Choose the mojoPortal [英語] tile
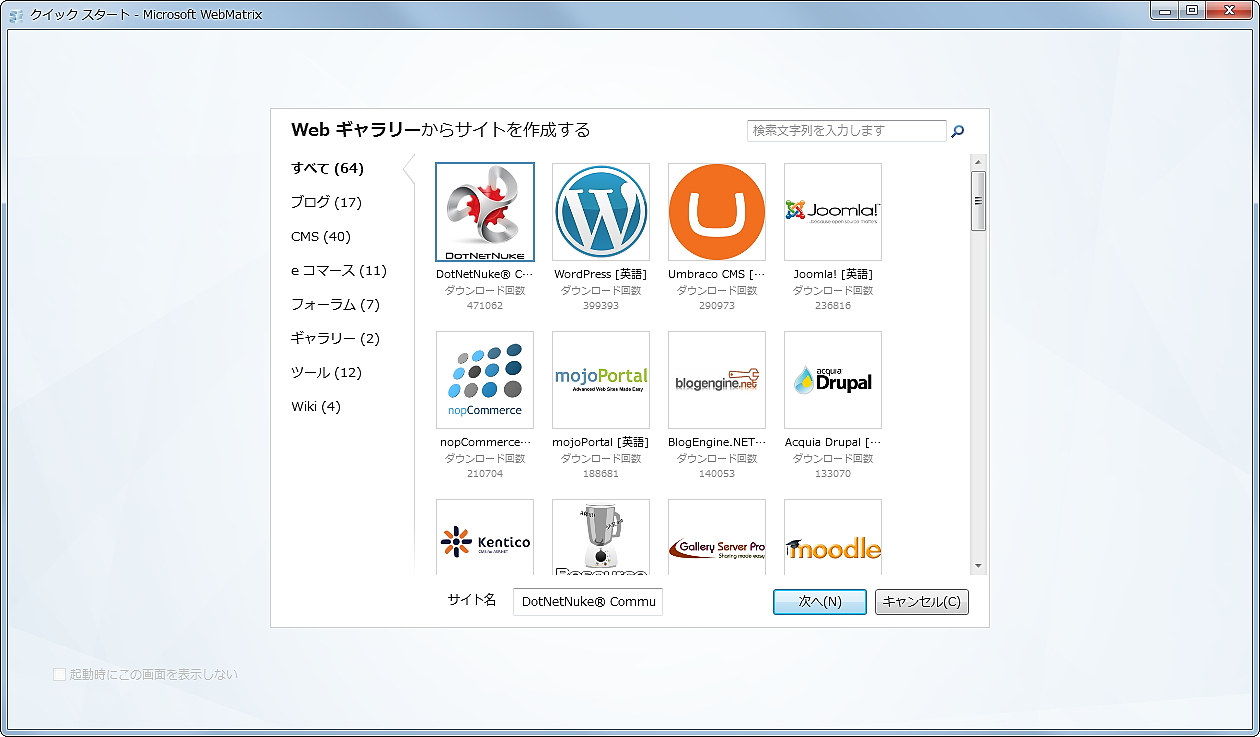Viewport: 1260px width, 737px height. pyautogui.click(x=600, y=380)
